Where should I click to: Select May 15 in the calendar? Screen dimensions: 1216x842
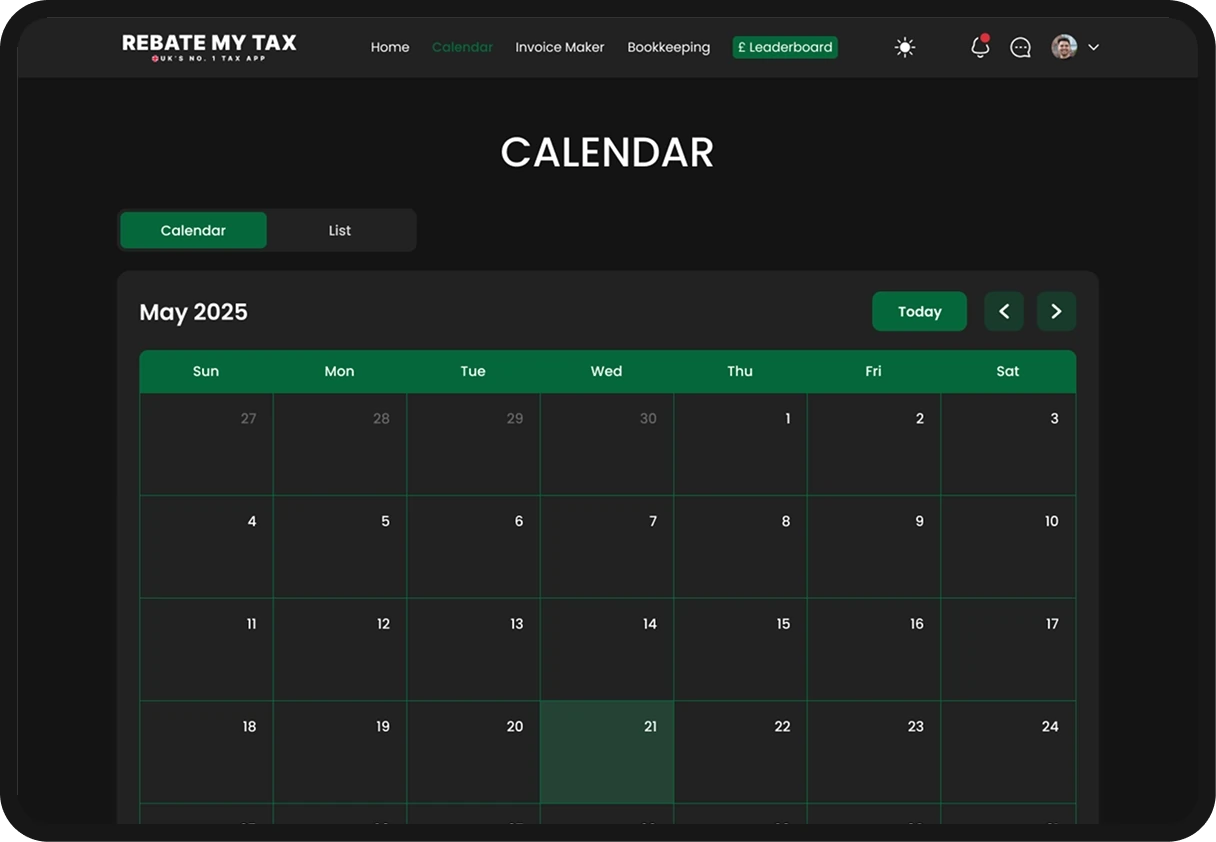click(741, 649)
